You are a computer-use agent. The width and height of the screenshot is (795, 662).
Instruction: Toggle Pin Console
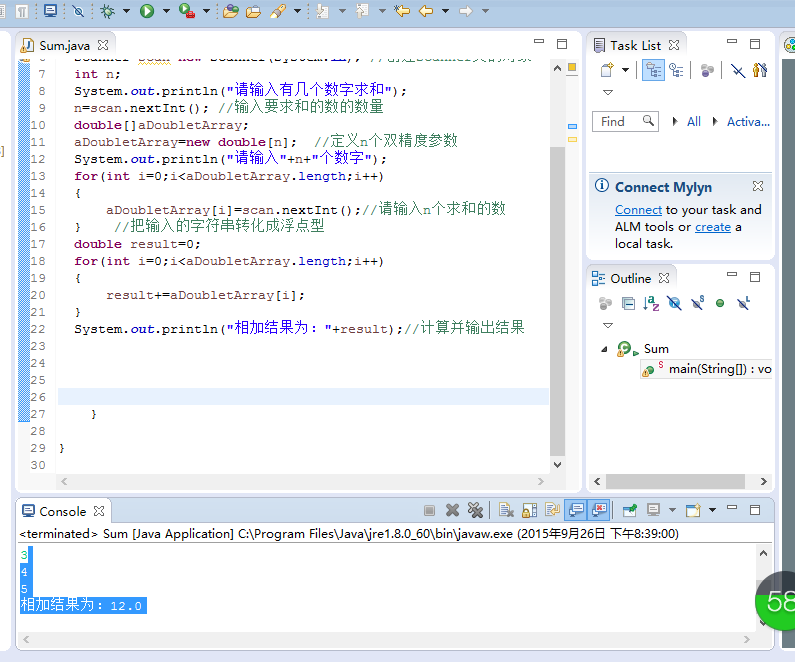click(630, 510)
